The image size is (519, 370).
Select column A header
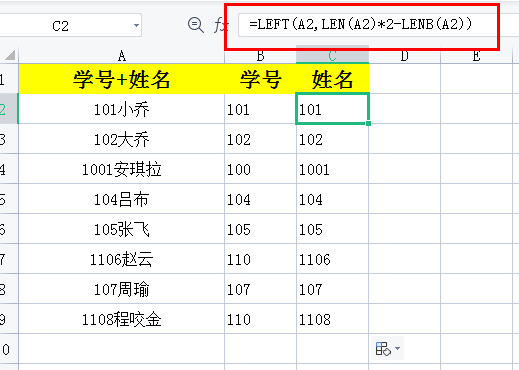(x=122, y=56)
